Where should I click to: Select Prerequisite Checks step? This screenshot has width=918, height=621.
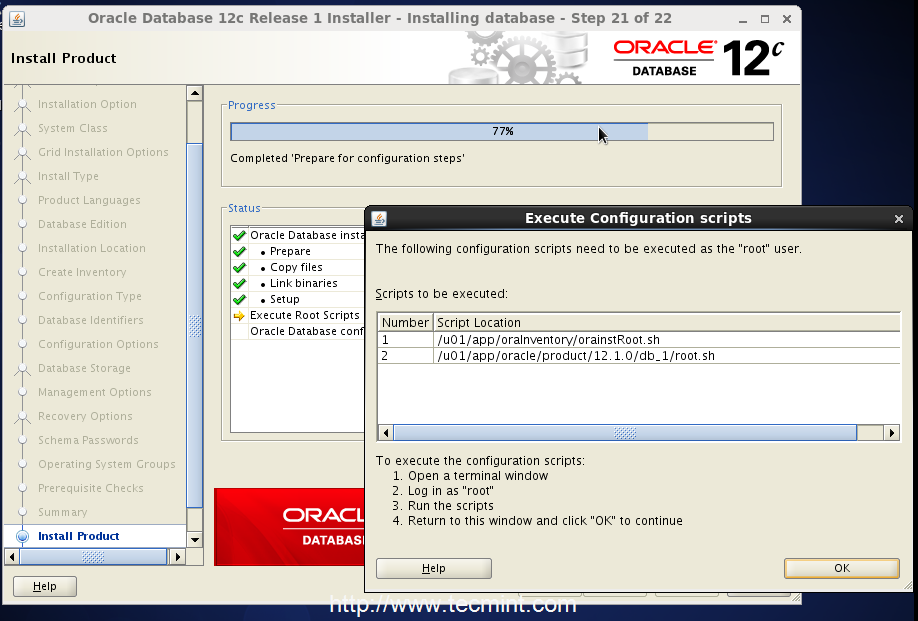tap(90, 488)
